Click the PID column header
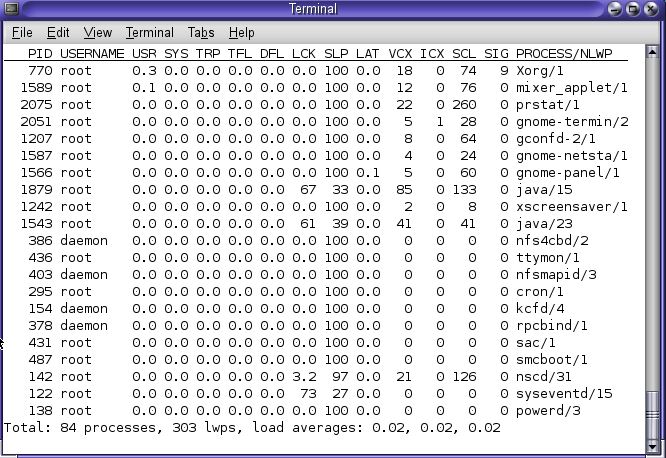Image resolution: width=666 pixels, height=458 pixels. point(40,54)
